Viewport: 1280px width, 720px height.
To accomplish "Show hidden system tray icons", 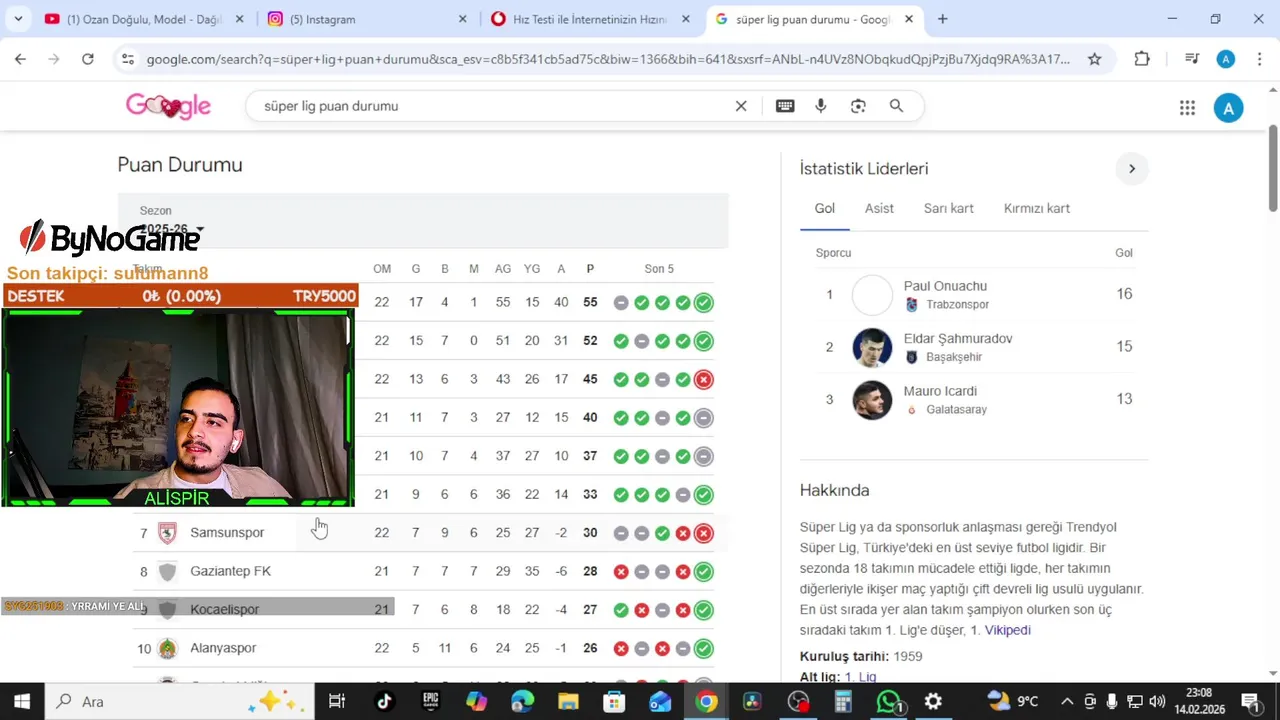I will 1067,701.
